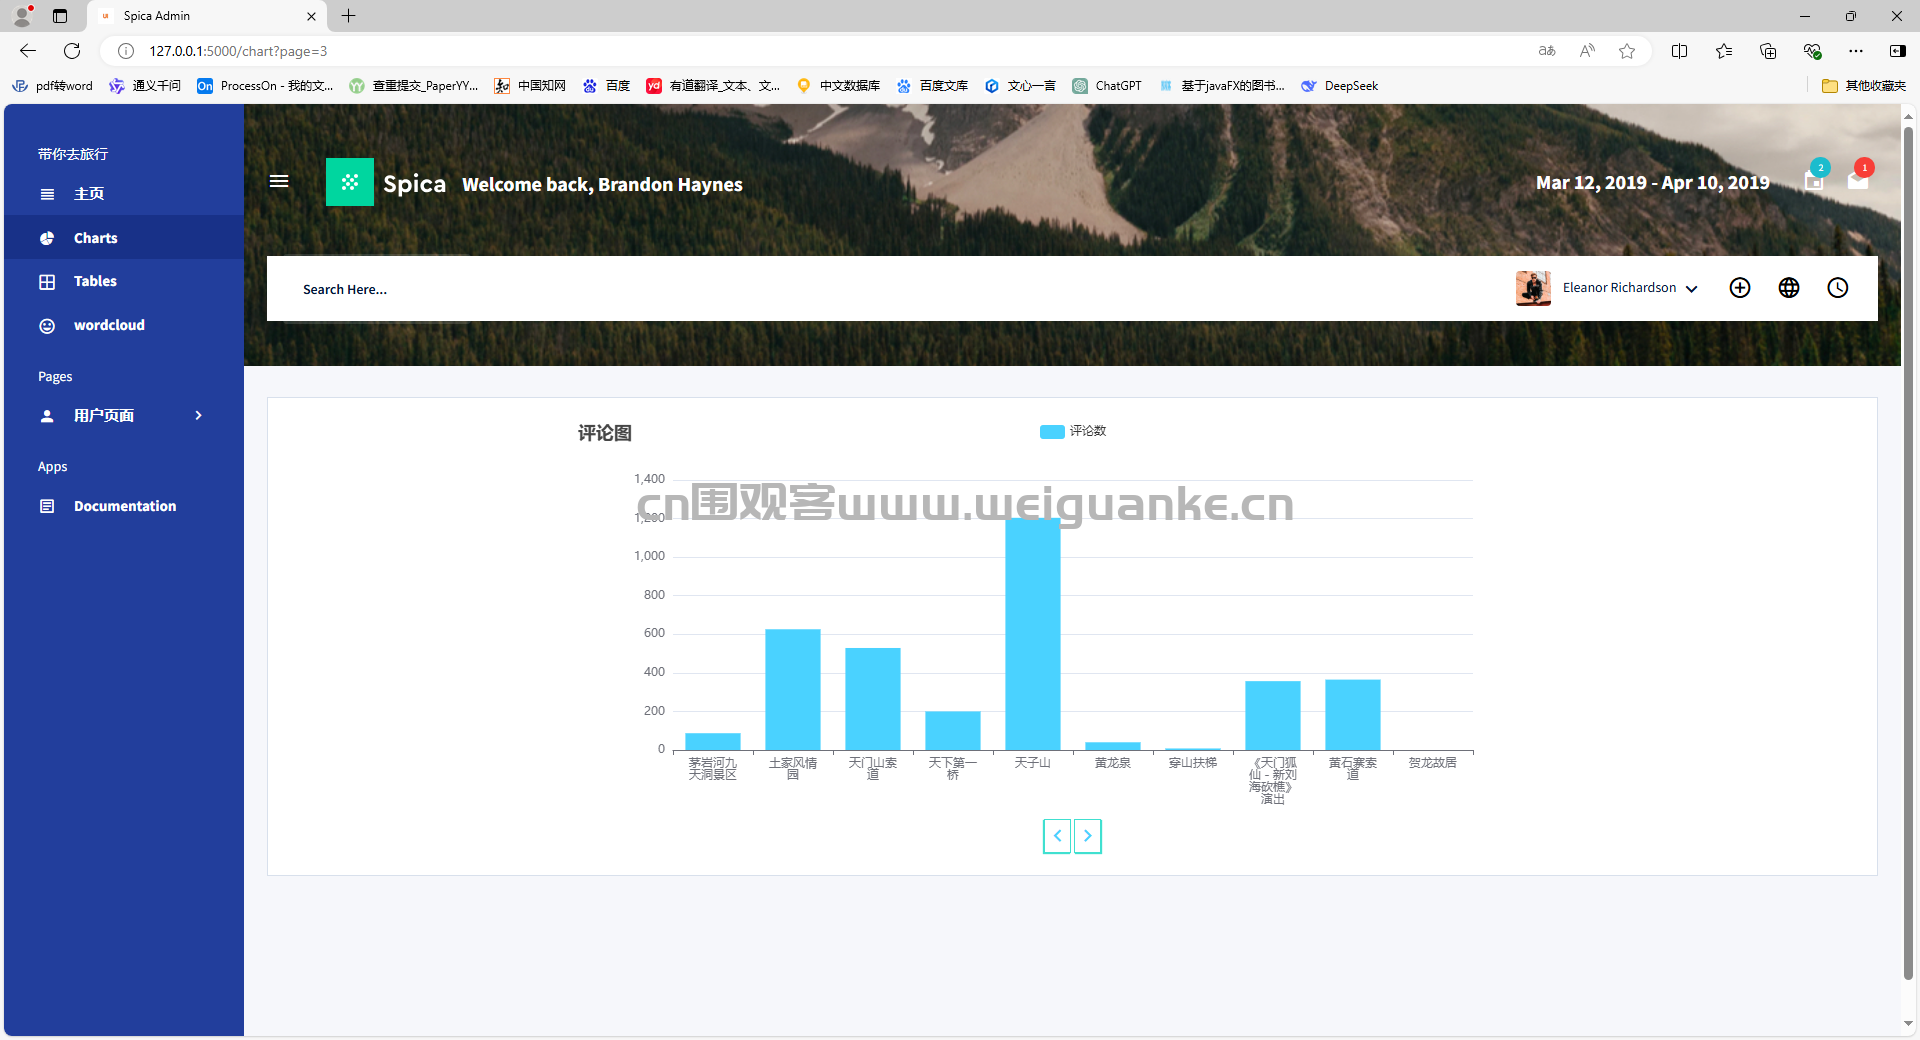Go to next chart page arrow

(1087, 836)
